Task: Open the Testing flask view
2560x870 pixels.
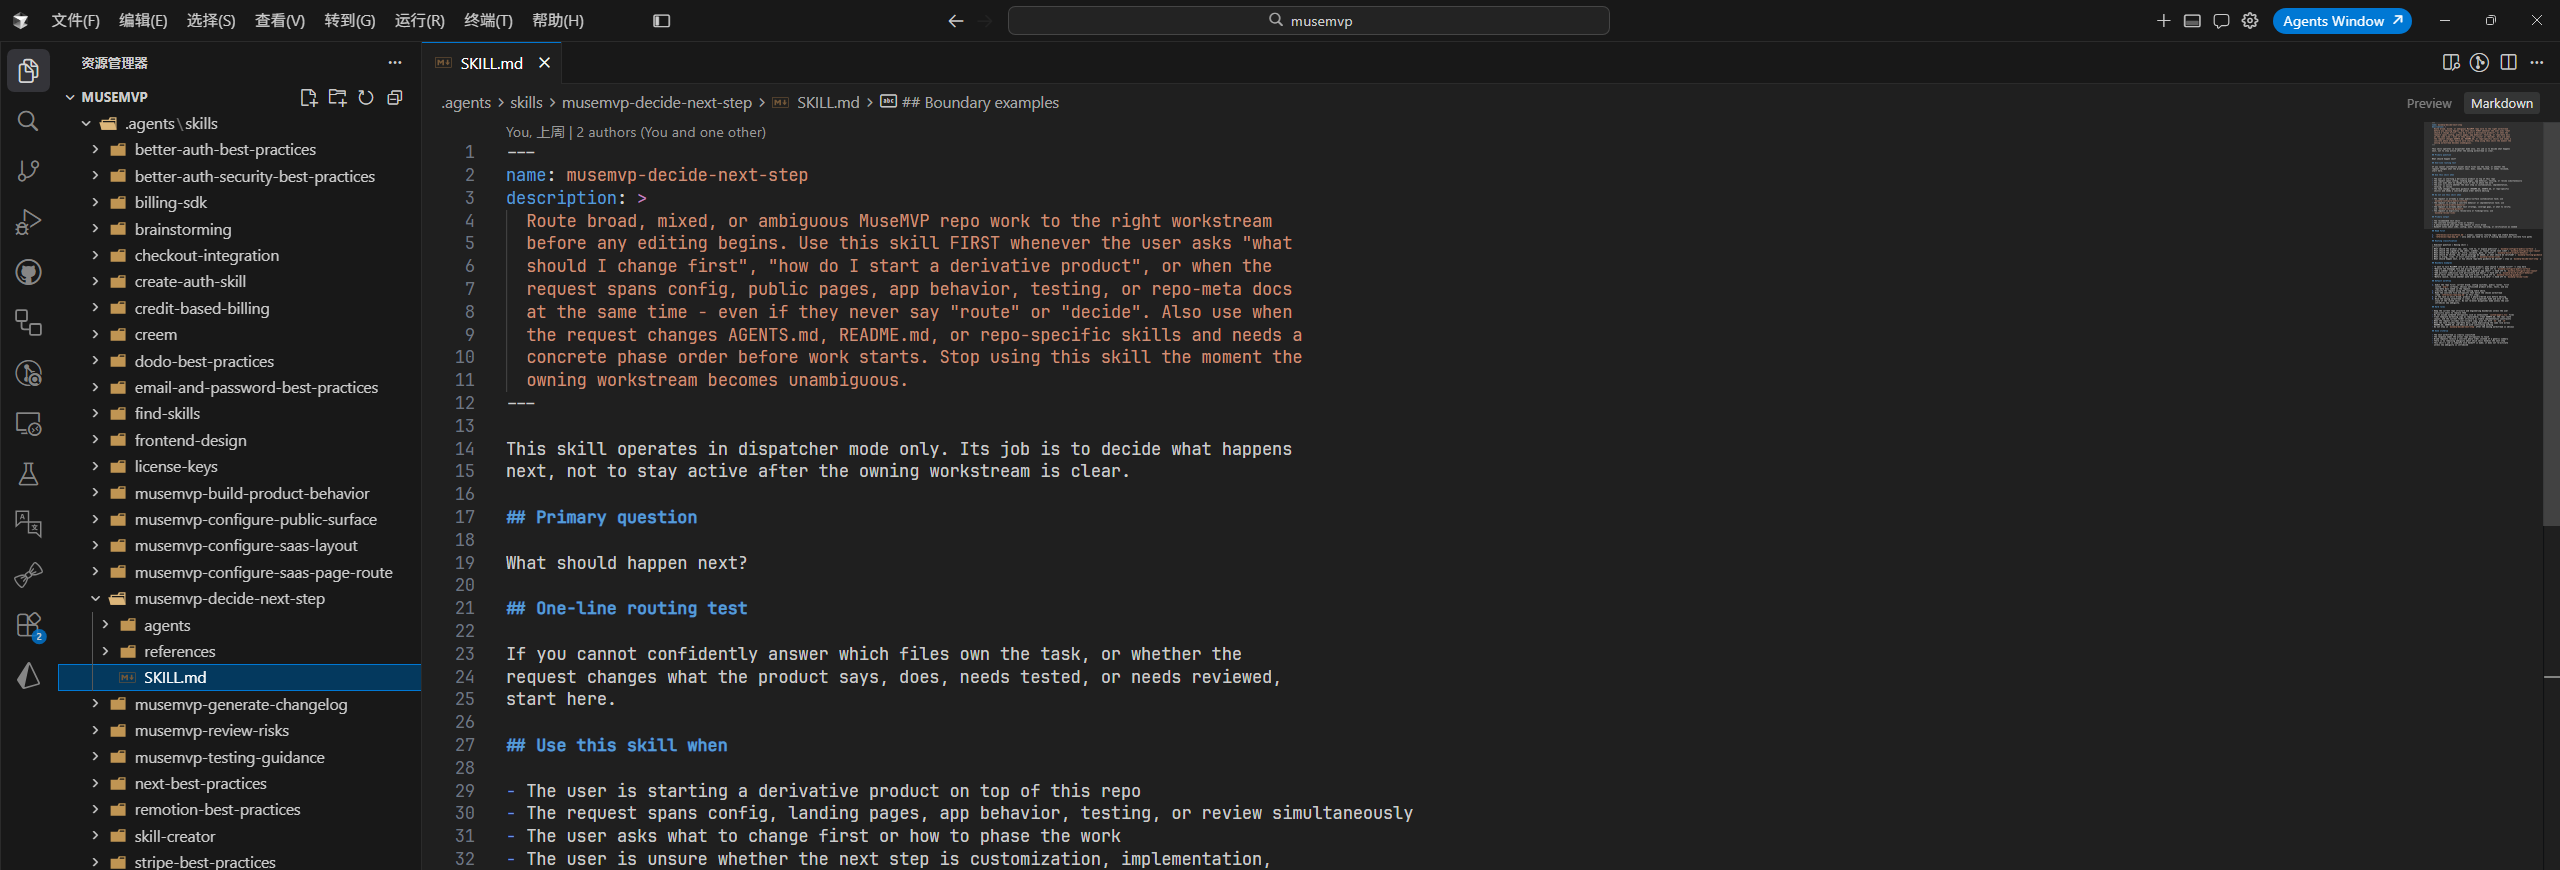Action: (28, 474)
